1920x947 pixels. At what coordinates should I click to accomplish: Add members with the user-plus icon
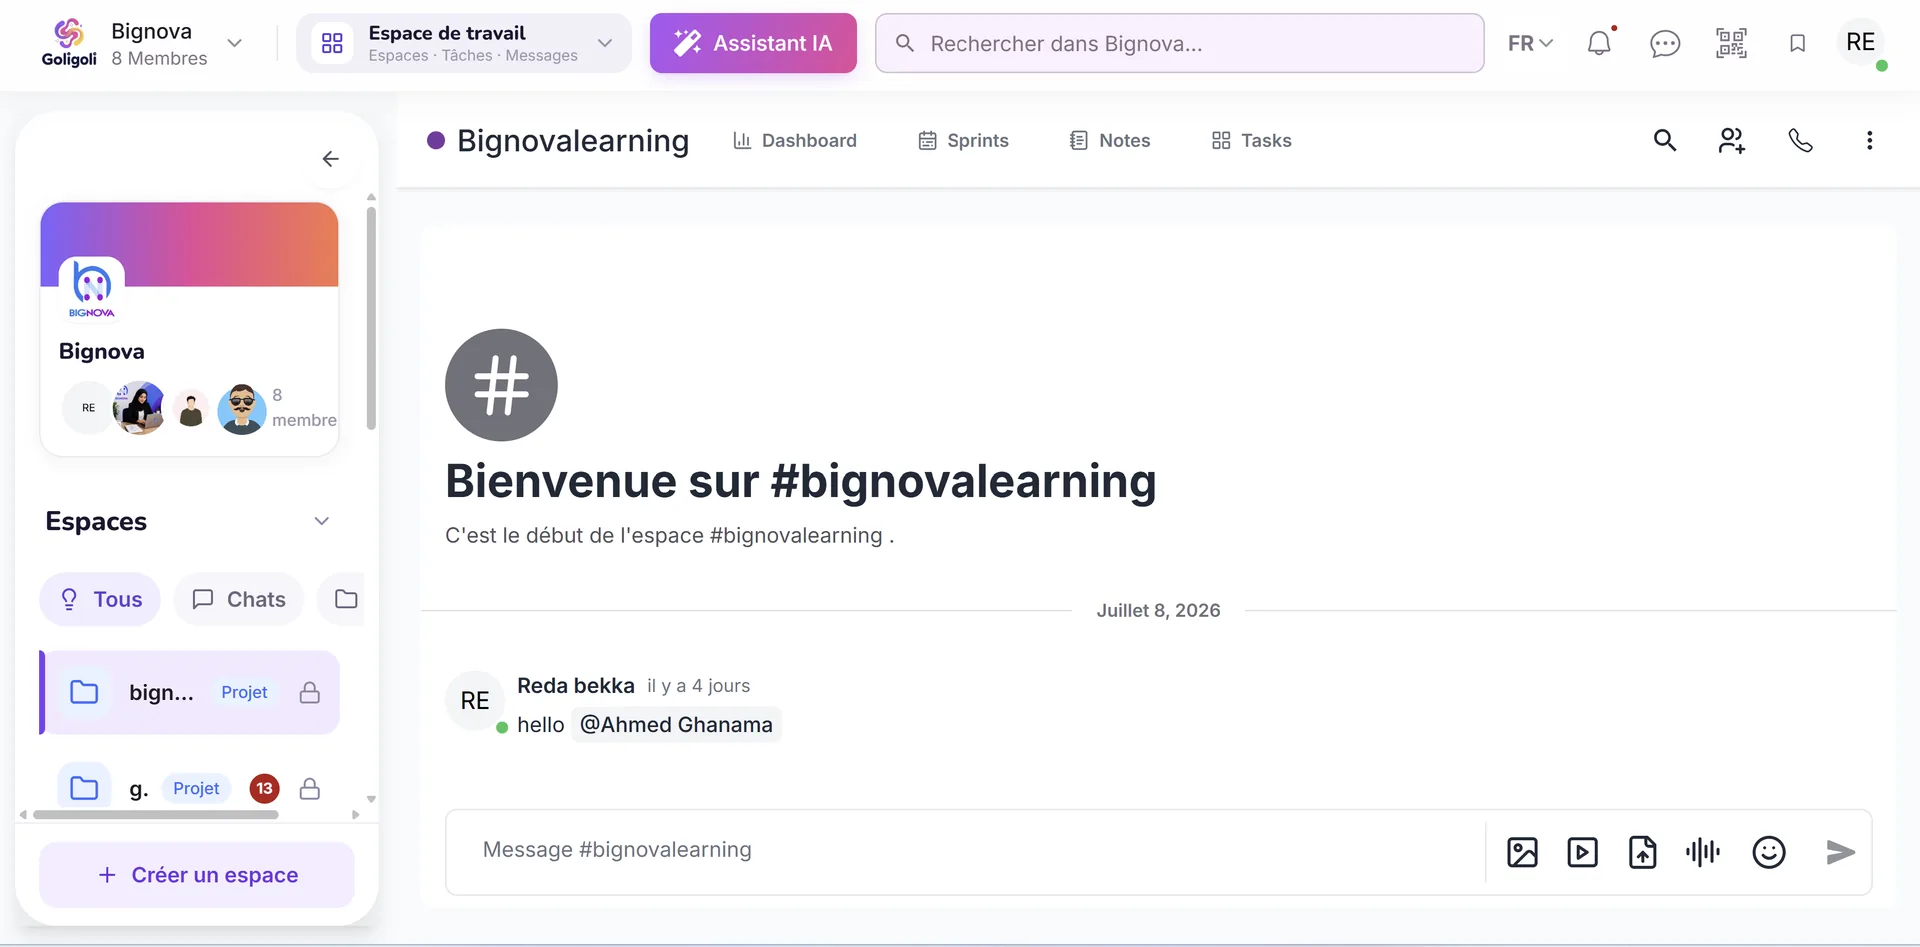coord(1732,140)
